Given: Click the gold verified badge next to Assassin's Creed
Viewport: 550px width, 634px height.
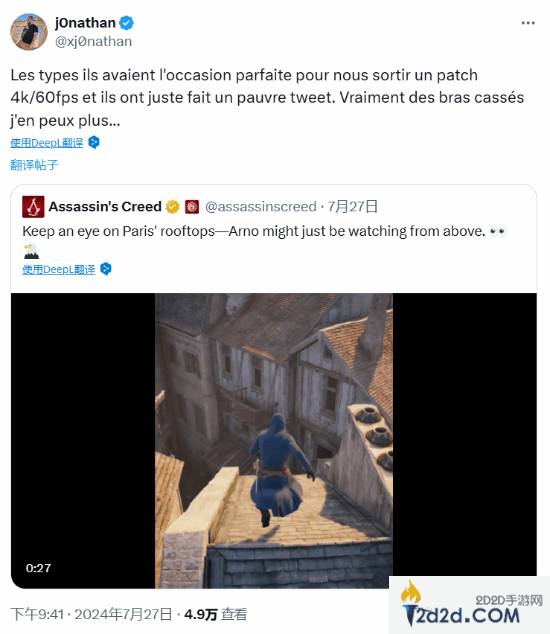Looking at the screenshot, I should (x=173, y=207).
